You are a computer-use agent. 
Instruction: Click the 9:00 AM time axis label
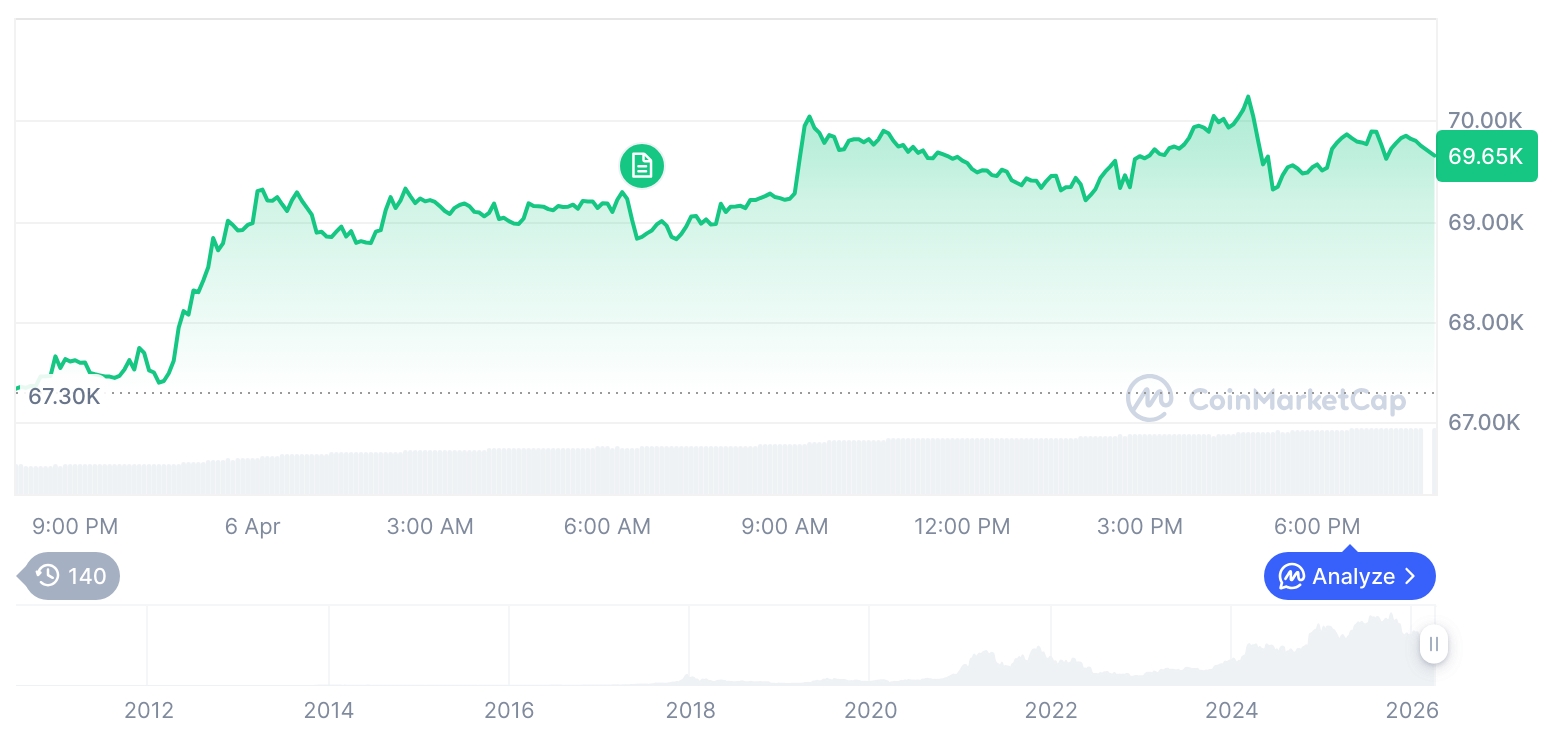(x=784, y=526)
